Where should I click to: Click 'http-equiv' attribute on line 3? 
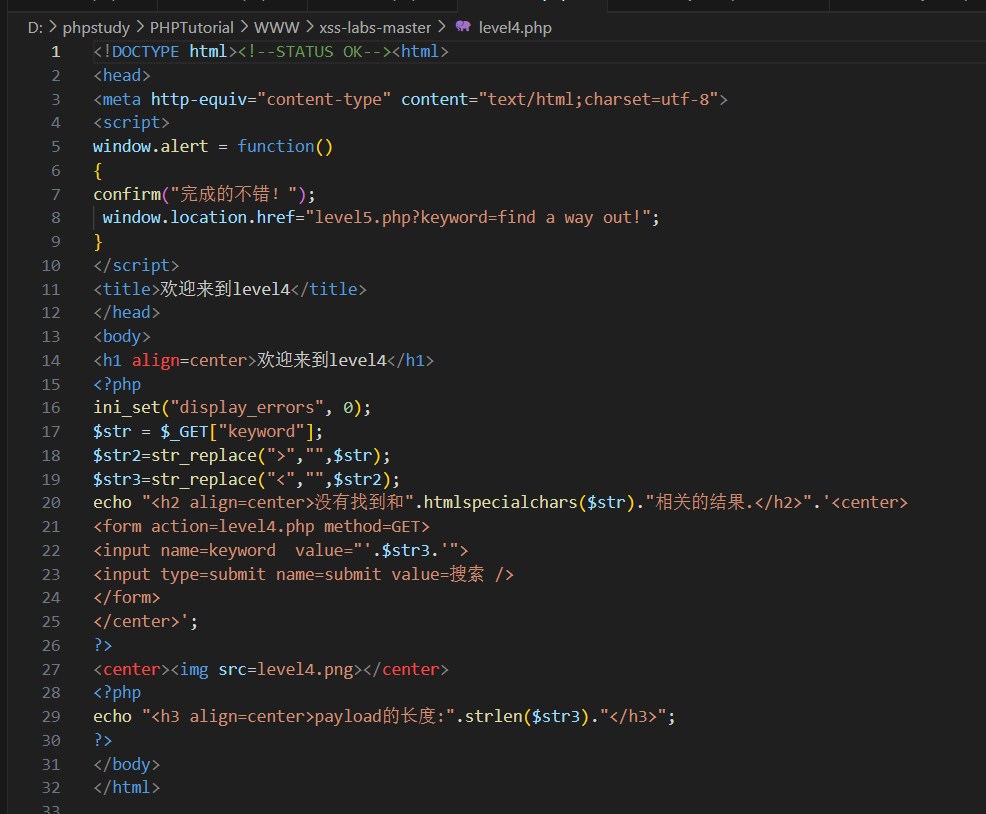coord(199,99)
